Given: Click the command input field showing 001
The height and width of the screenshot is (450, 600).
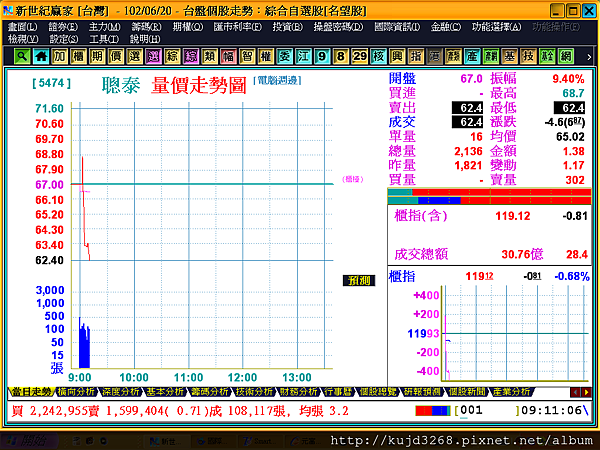Looking at the screenshot, I should (x=487, y=411).
